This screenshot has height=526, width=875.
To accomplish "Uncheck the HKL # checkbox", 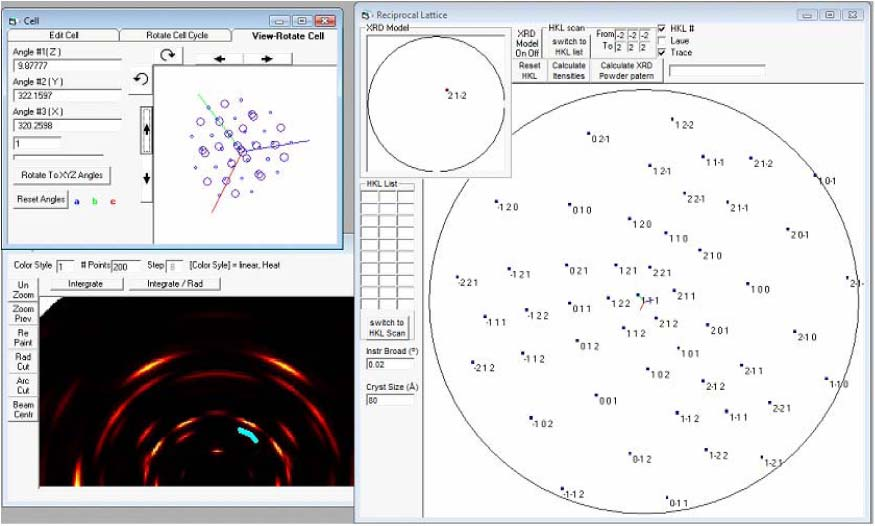I will click(663, 28).
